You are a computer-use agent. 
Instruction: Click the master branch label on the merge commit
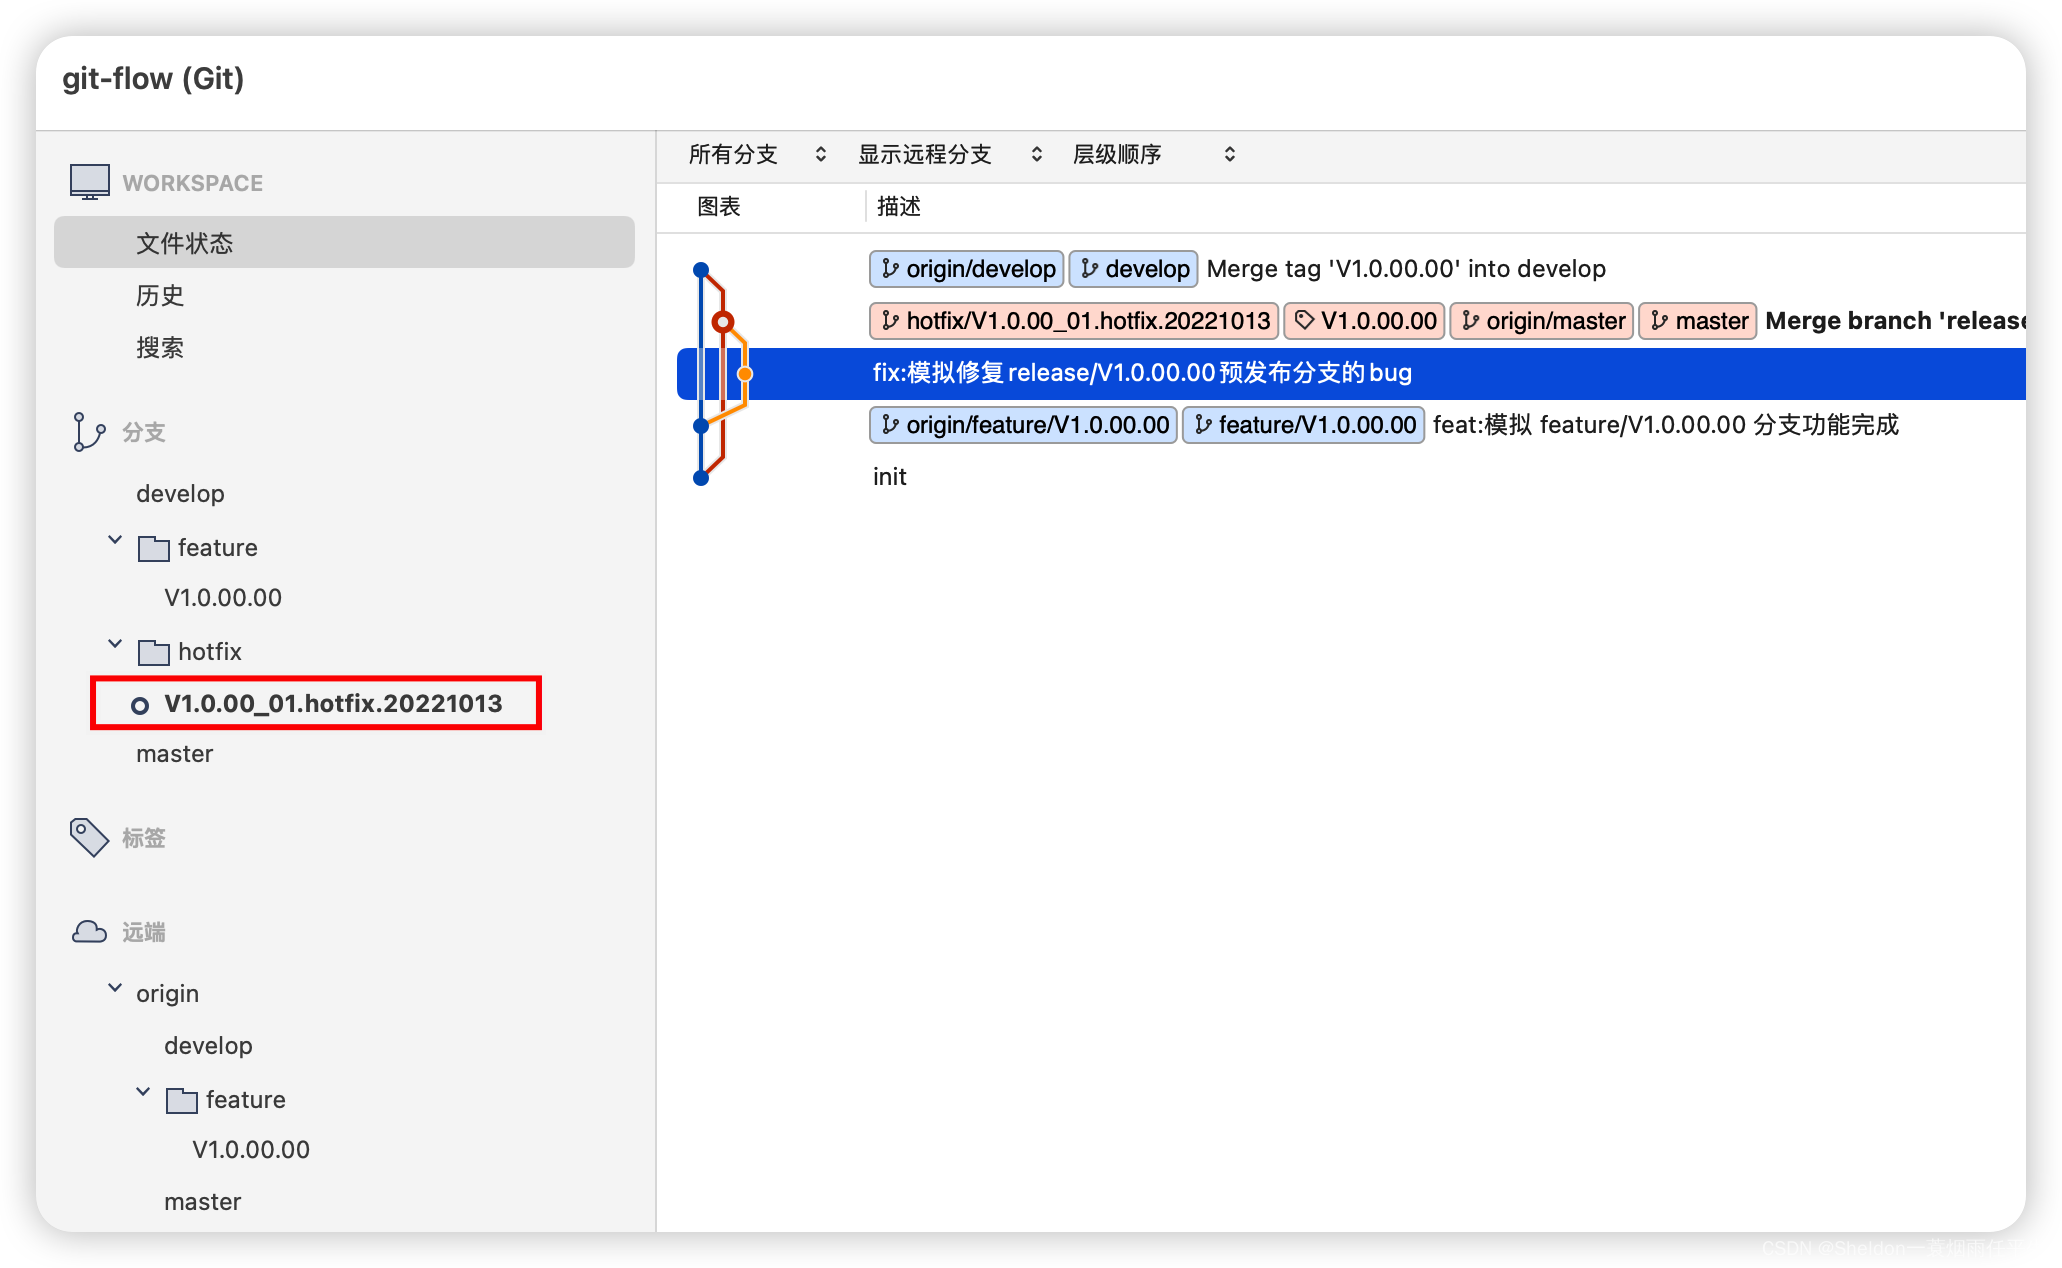(x=1697, y=321)
